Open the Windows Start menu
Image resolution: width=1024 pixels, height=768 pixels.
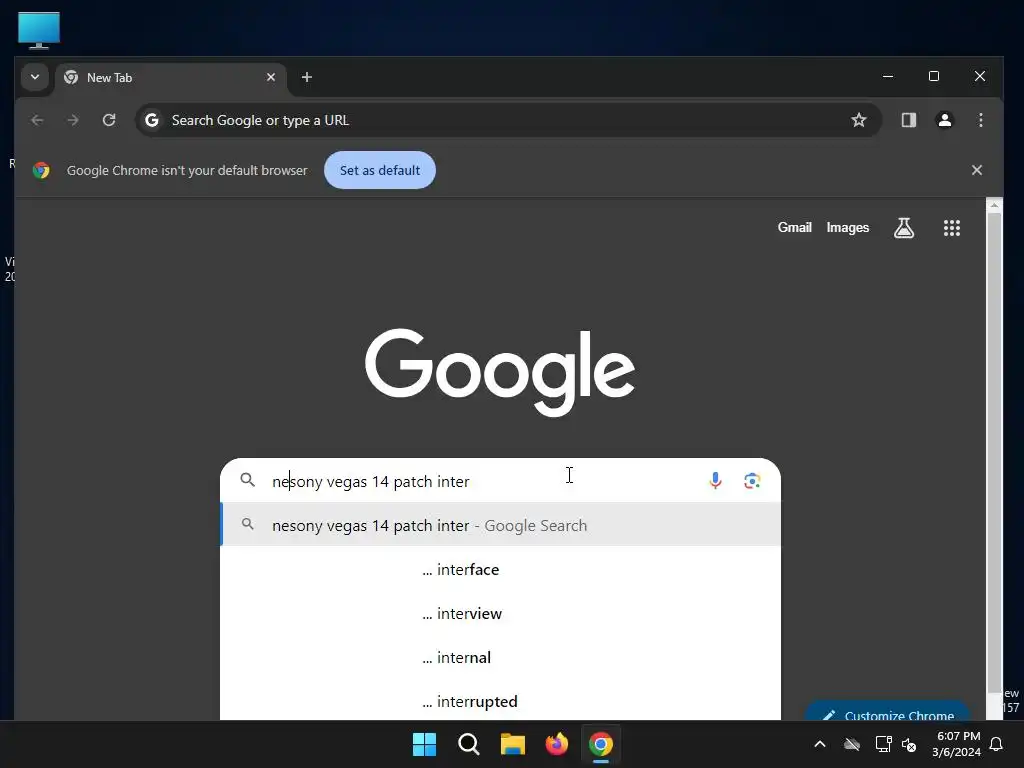click(x=424, y=744)
